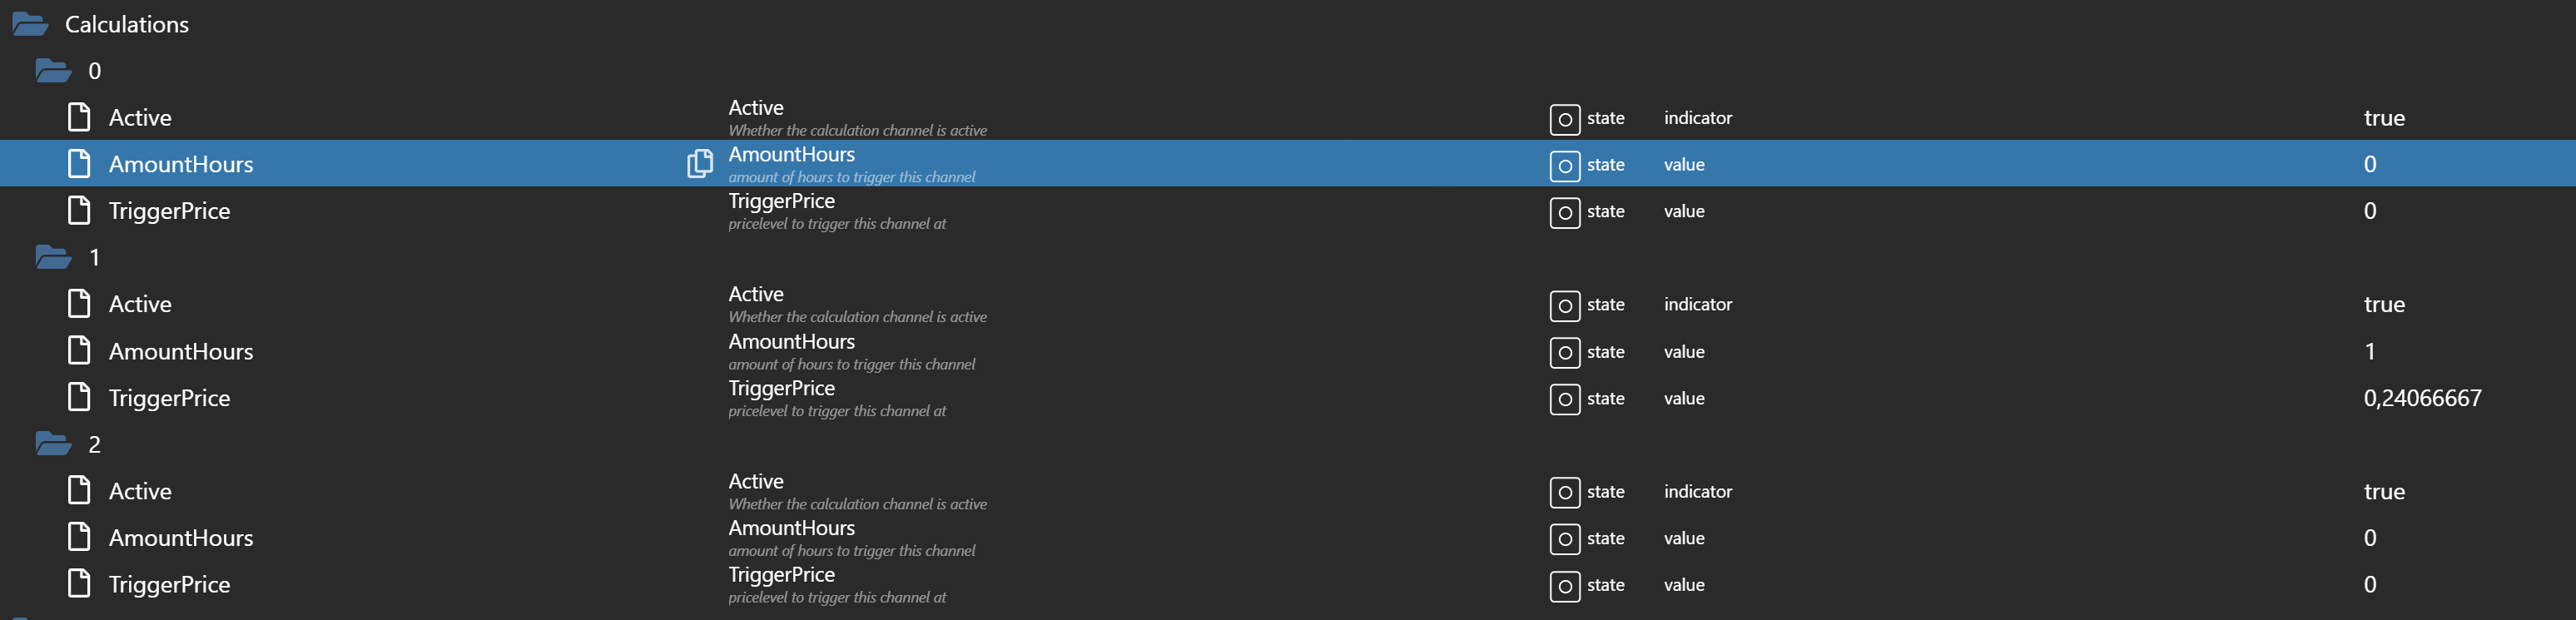Toggle the true value of Active in folder 2
Viewport: 2576px width, 620px height.
pos(2383,492)
